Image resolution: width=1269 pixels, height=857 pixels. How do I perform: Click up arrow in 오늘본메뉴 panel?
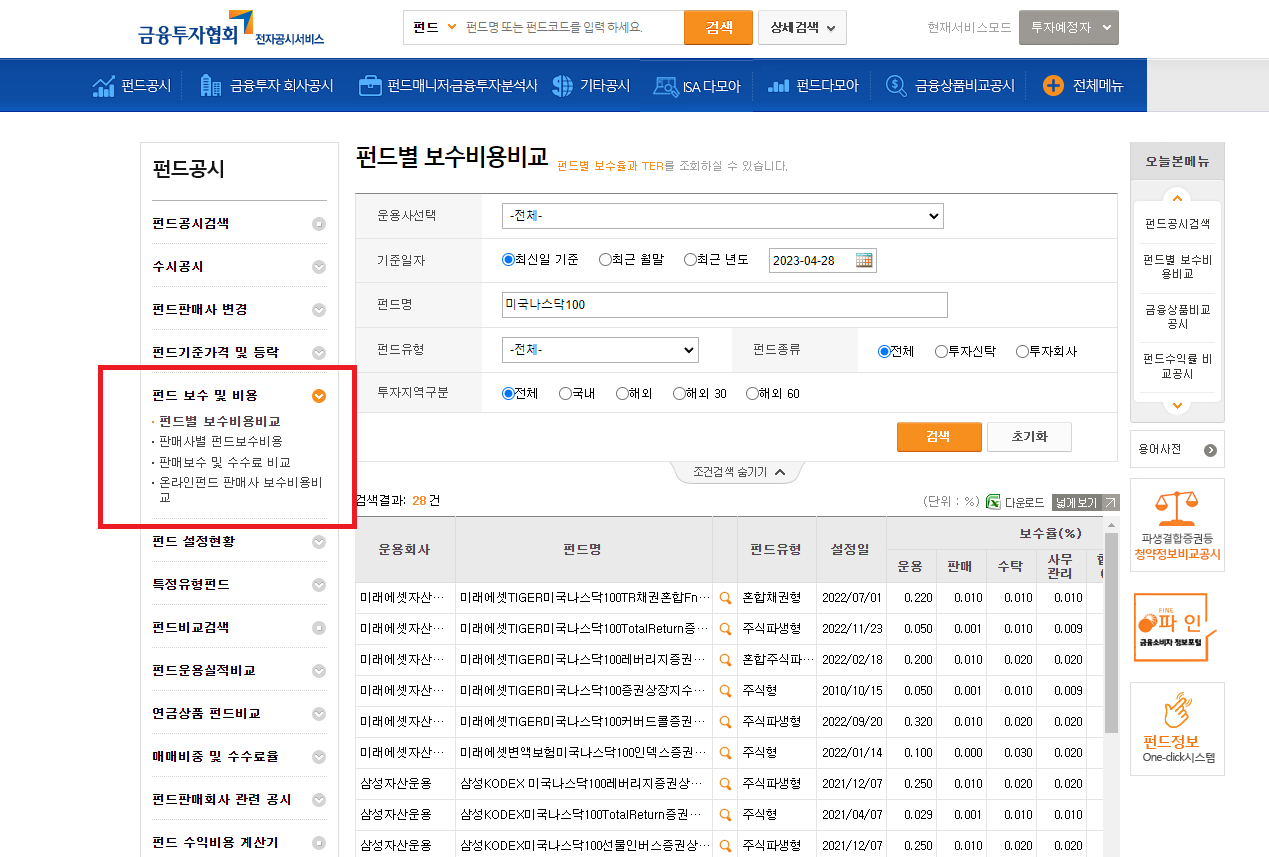pyautogui.click(x=1177, y=197)
